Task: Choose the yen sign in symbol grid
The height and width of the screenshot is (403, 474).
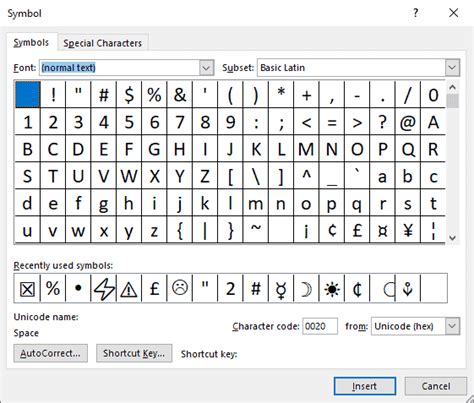Action: pos(408,230)
